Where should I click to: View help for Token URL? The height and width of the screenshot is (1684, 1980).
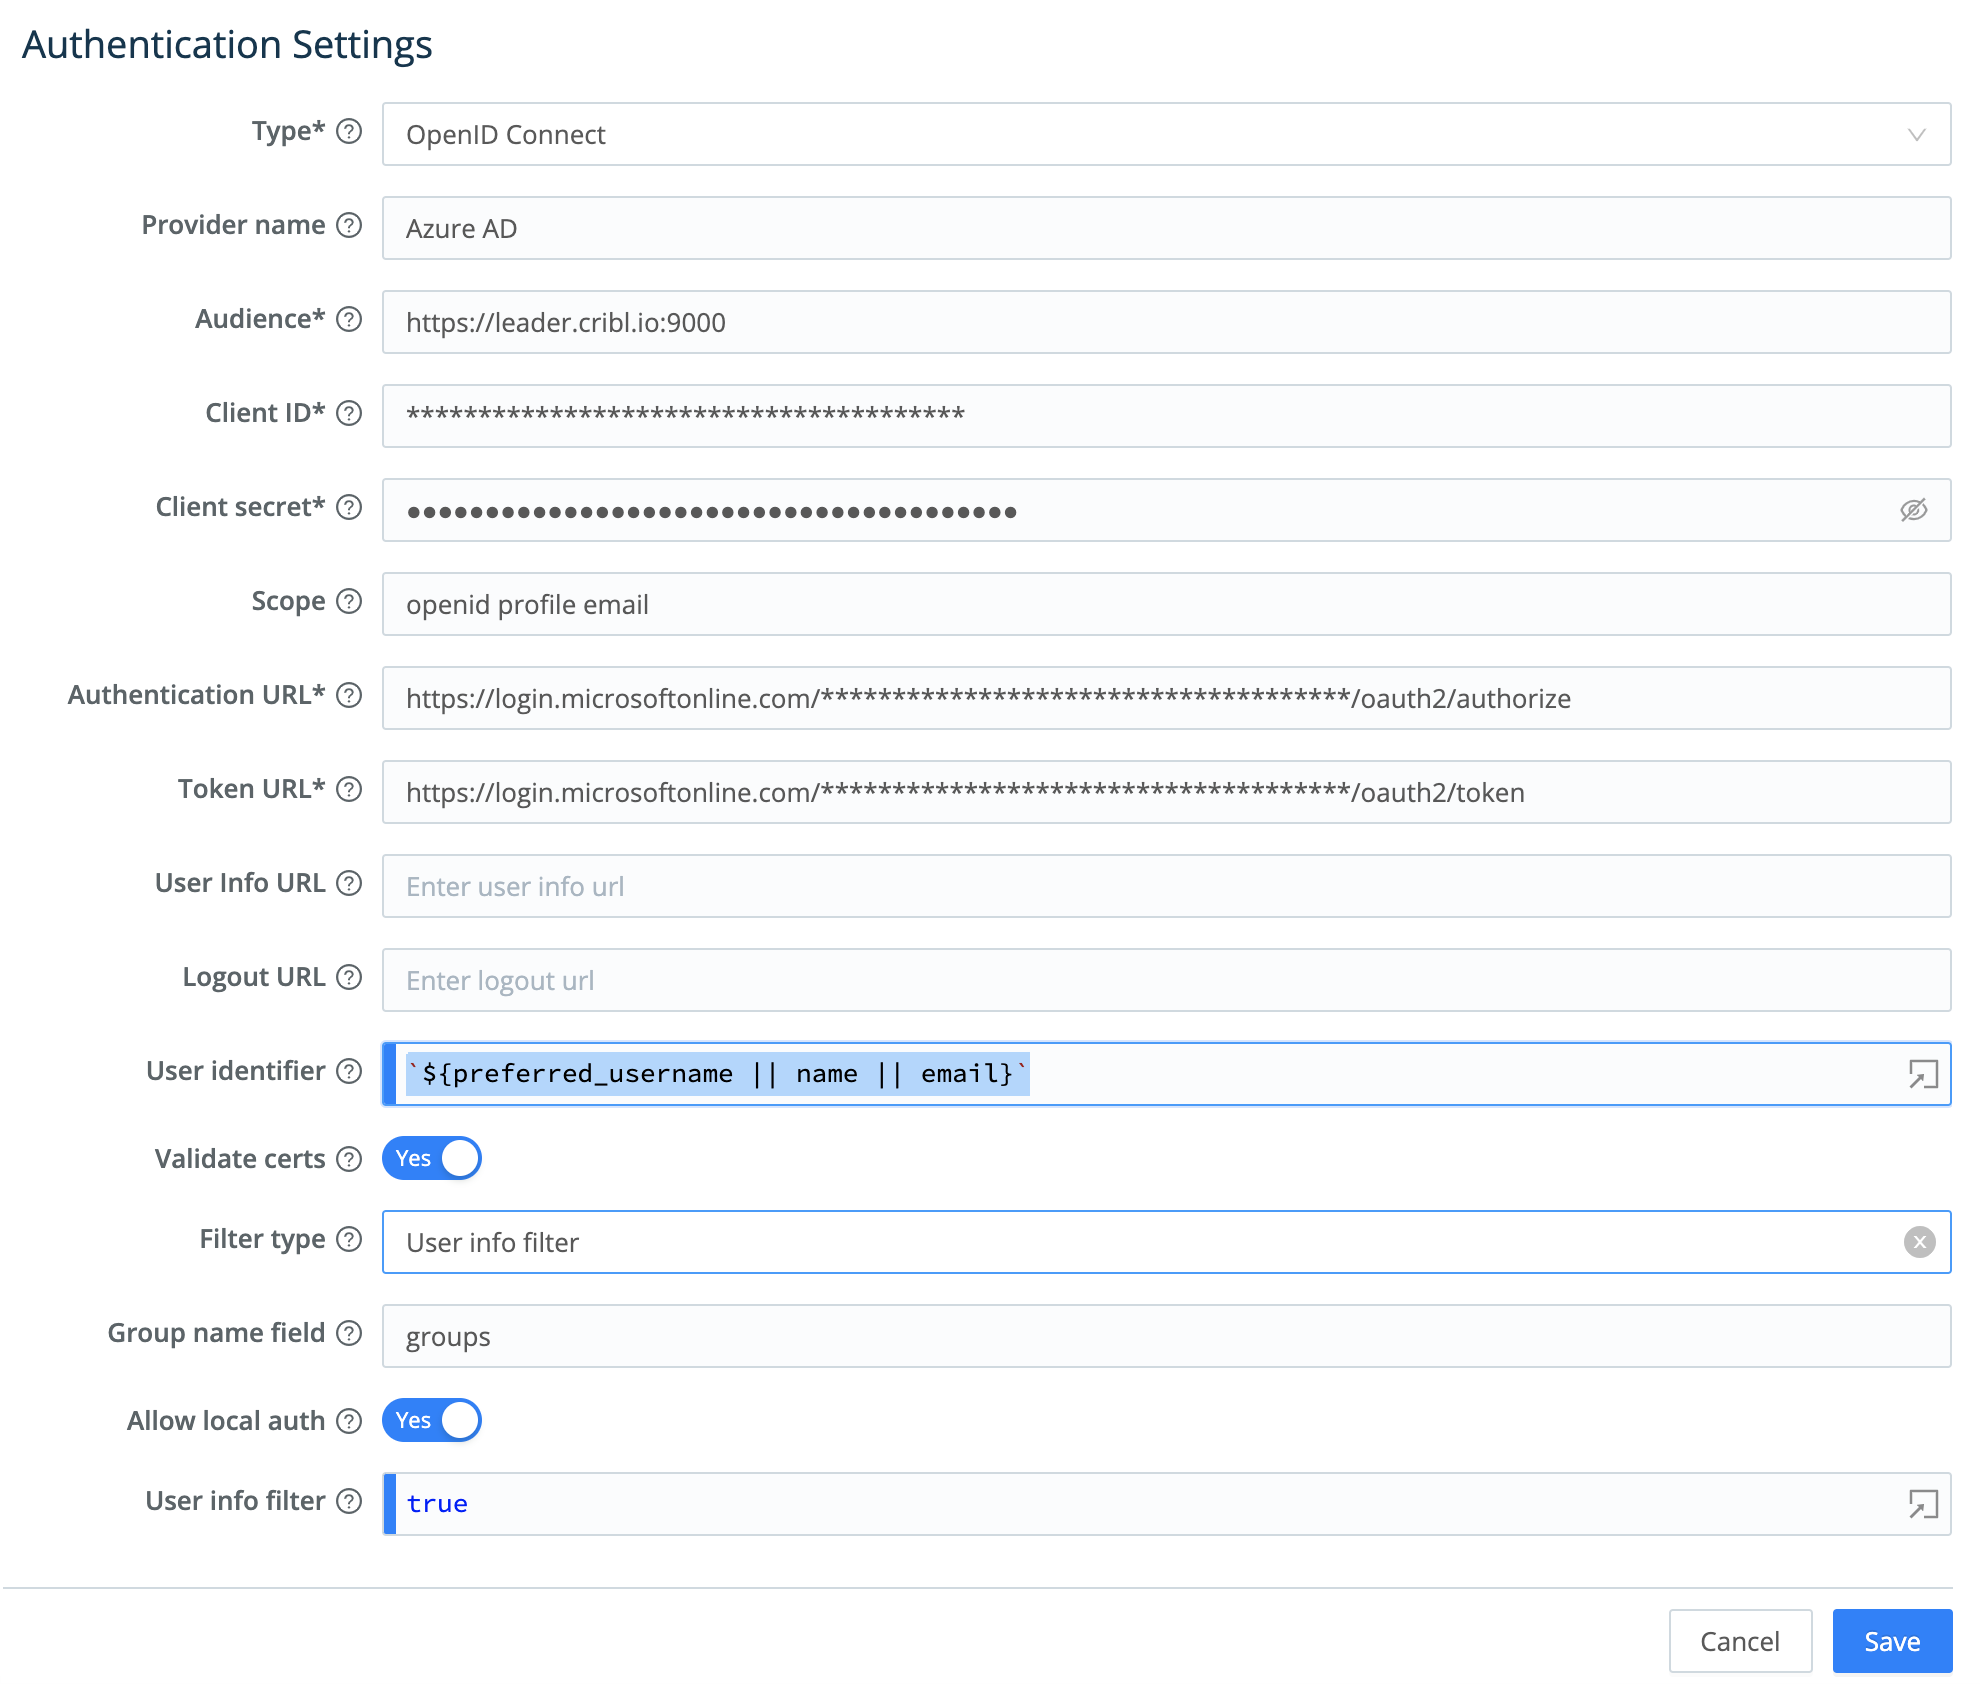pos(348,790)
